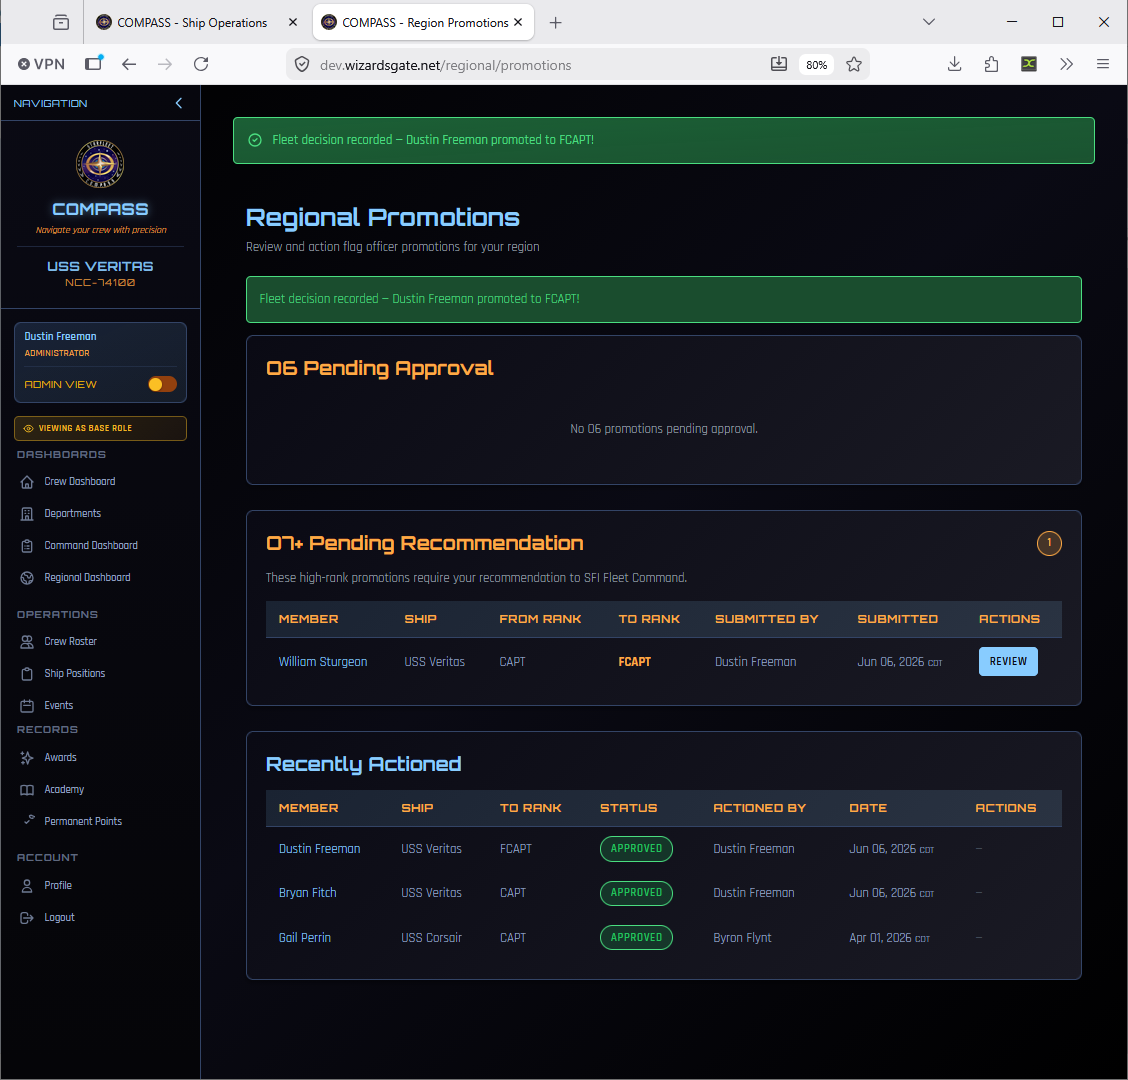Viewport: 1128px width, 1080px height.
Task: Click the Academy book icon
Action: 27,790
